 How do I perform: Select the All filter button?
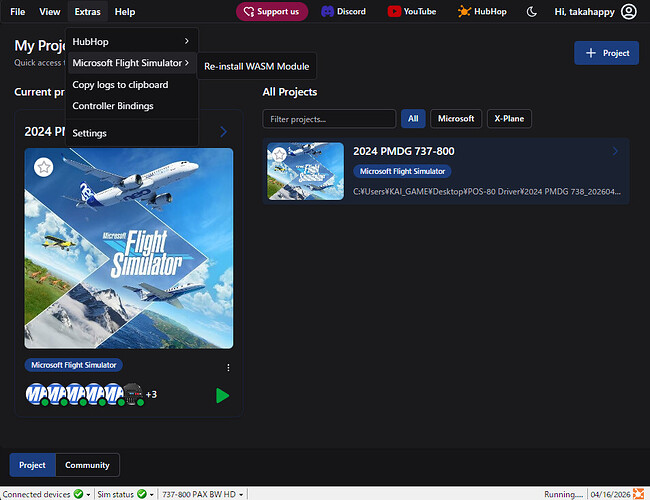pyautogui.click(x=413, y=119)
